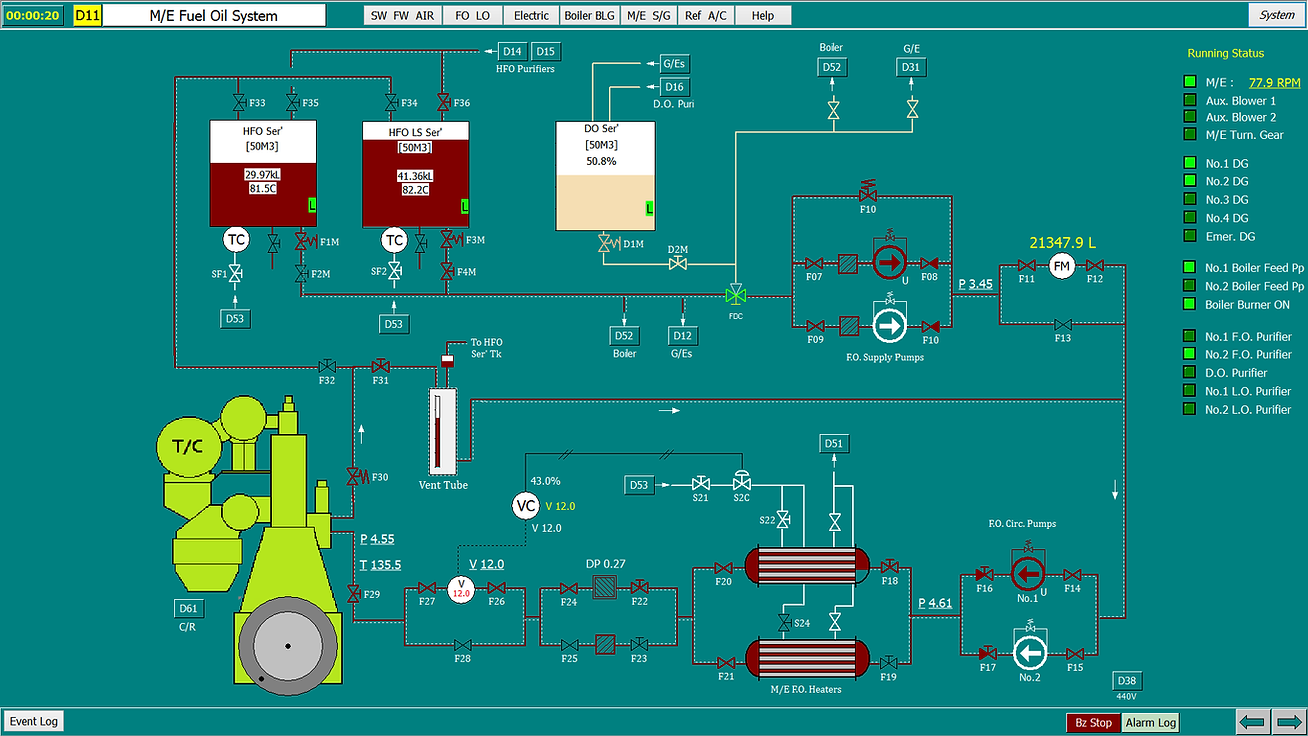This screenshot has width=1308, height=736.
Task: Go to the next screen with right arrow
Action: (1287, 721)
